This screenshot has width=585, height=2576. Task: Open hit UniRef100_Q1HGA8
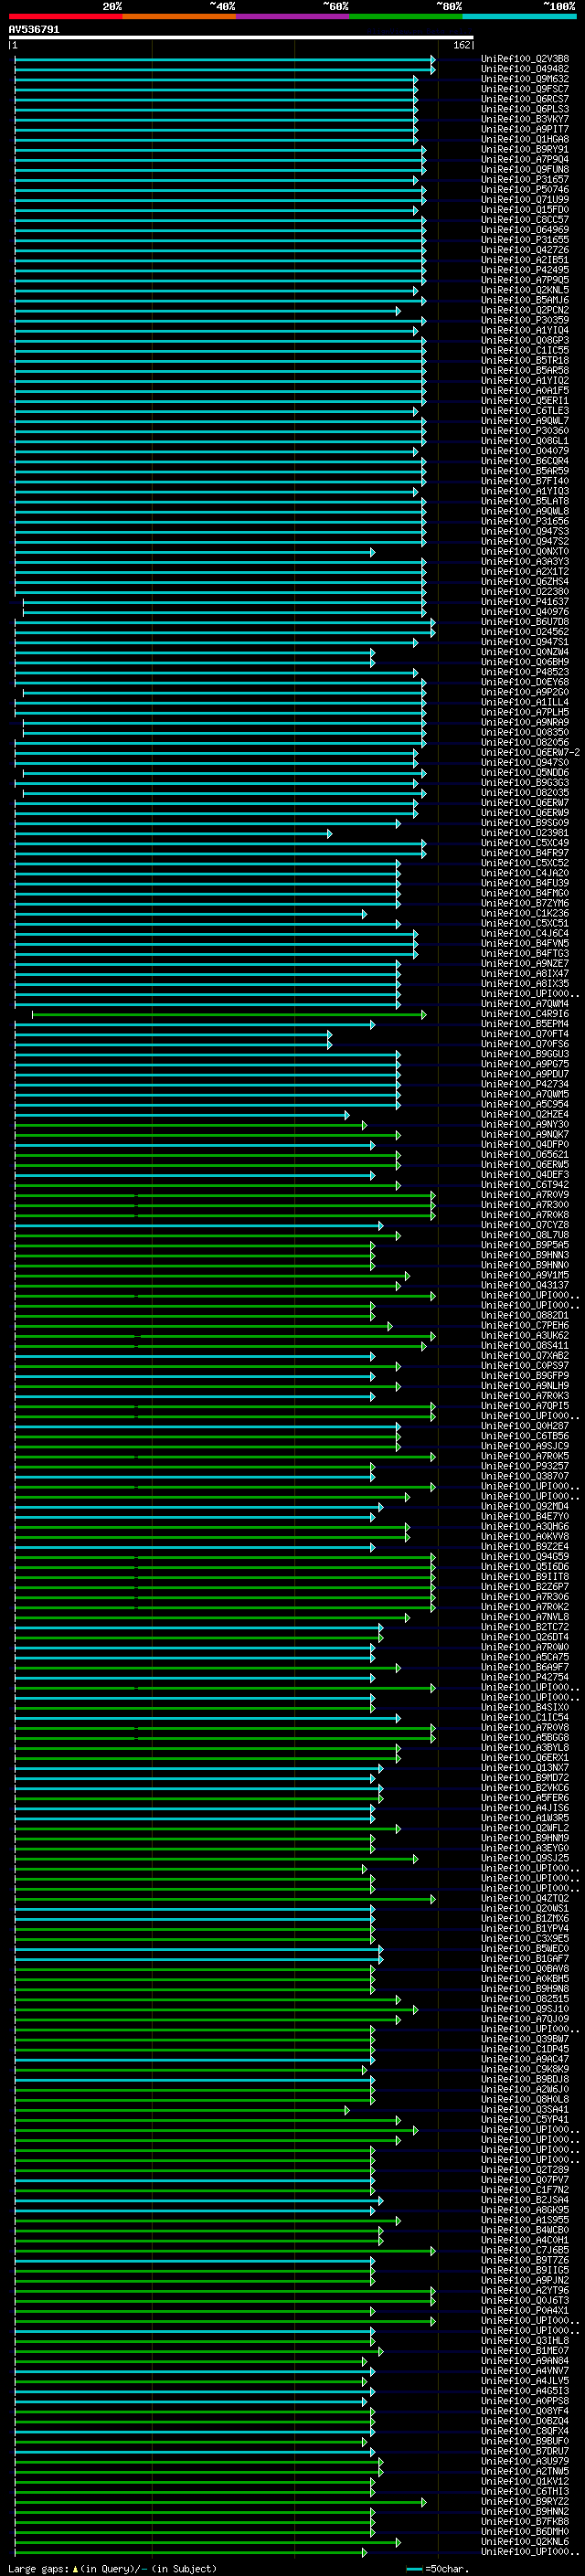click(x=525, y=139)
